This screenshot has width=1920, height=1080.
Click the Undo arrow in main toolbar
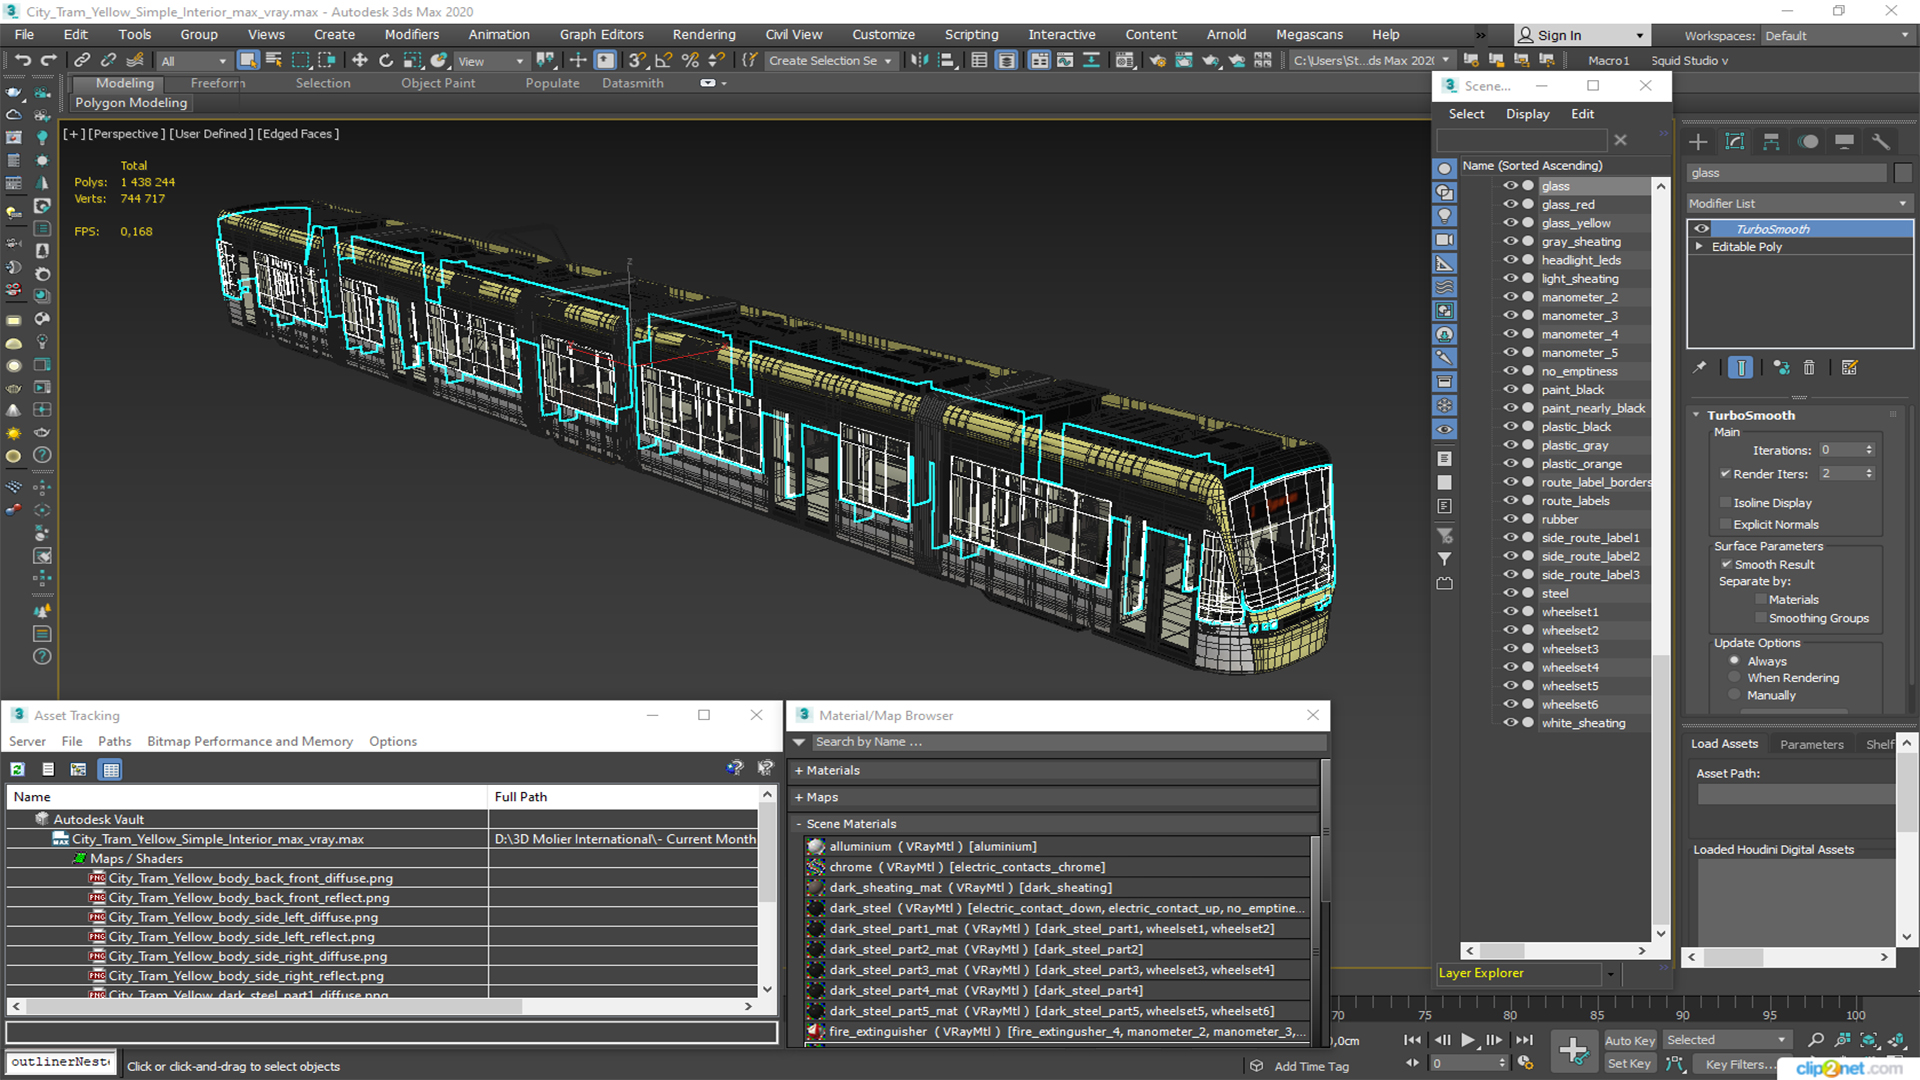(x=22, y=61)
